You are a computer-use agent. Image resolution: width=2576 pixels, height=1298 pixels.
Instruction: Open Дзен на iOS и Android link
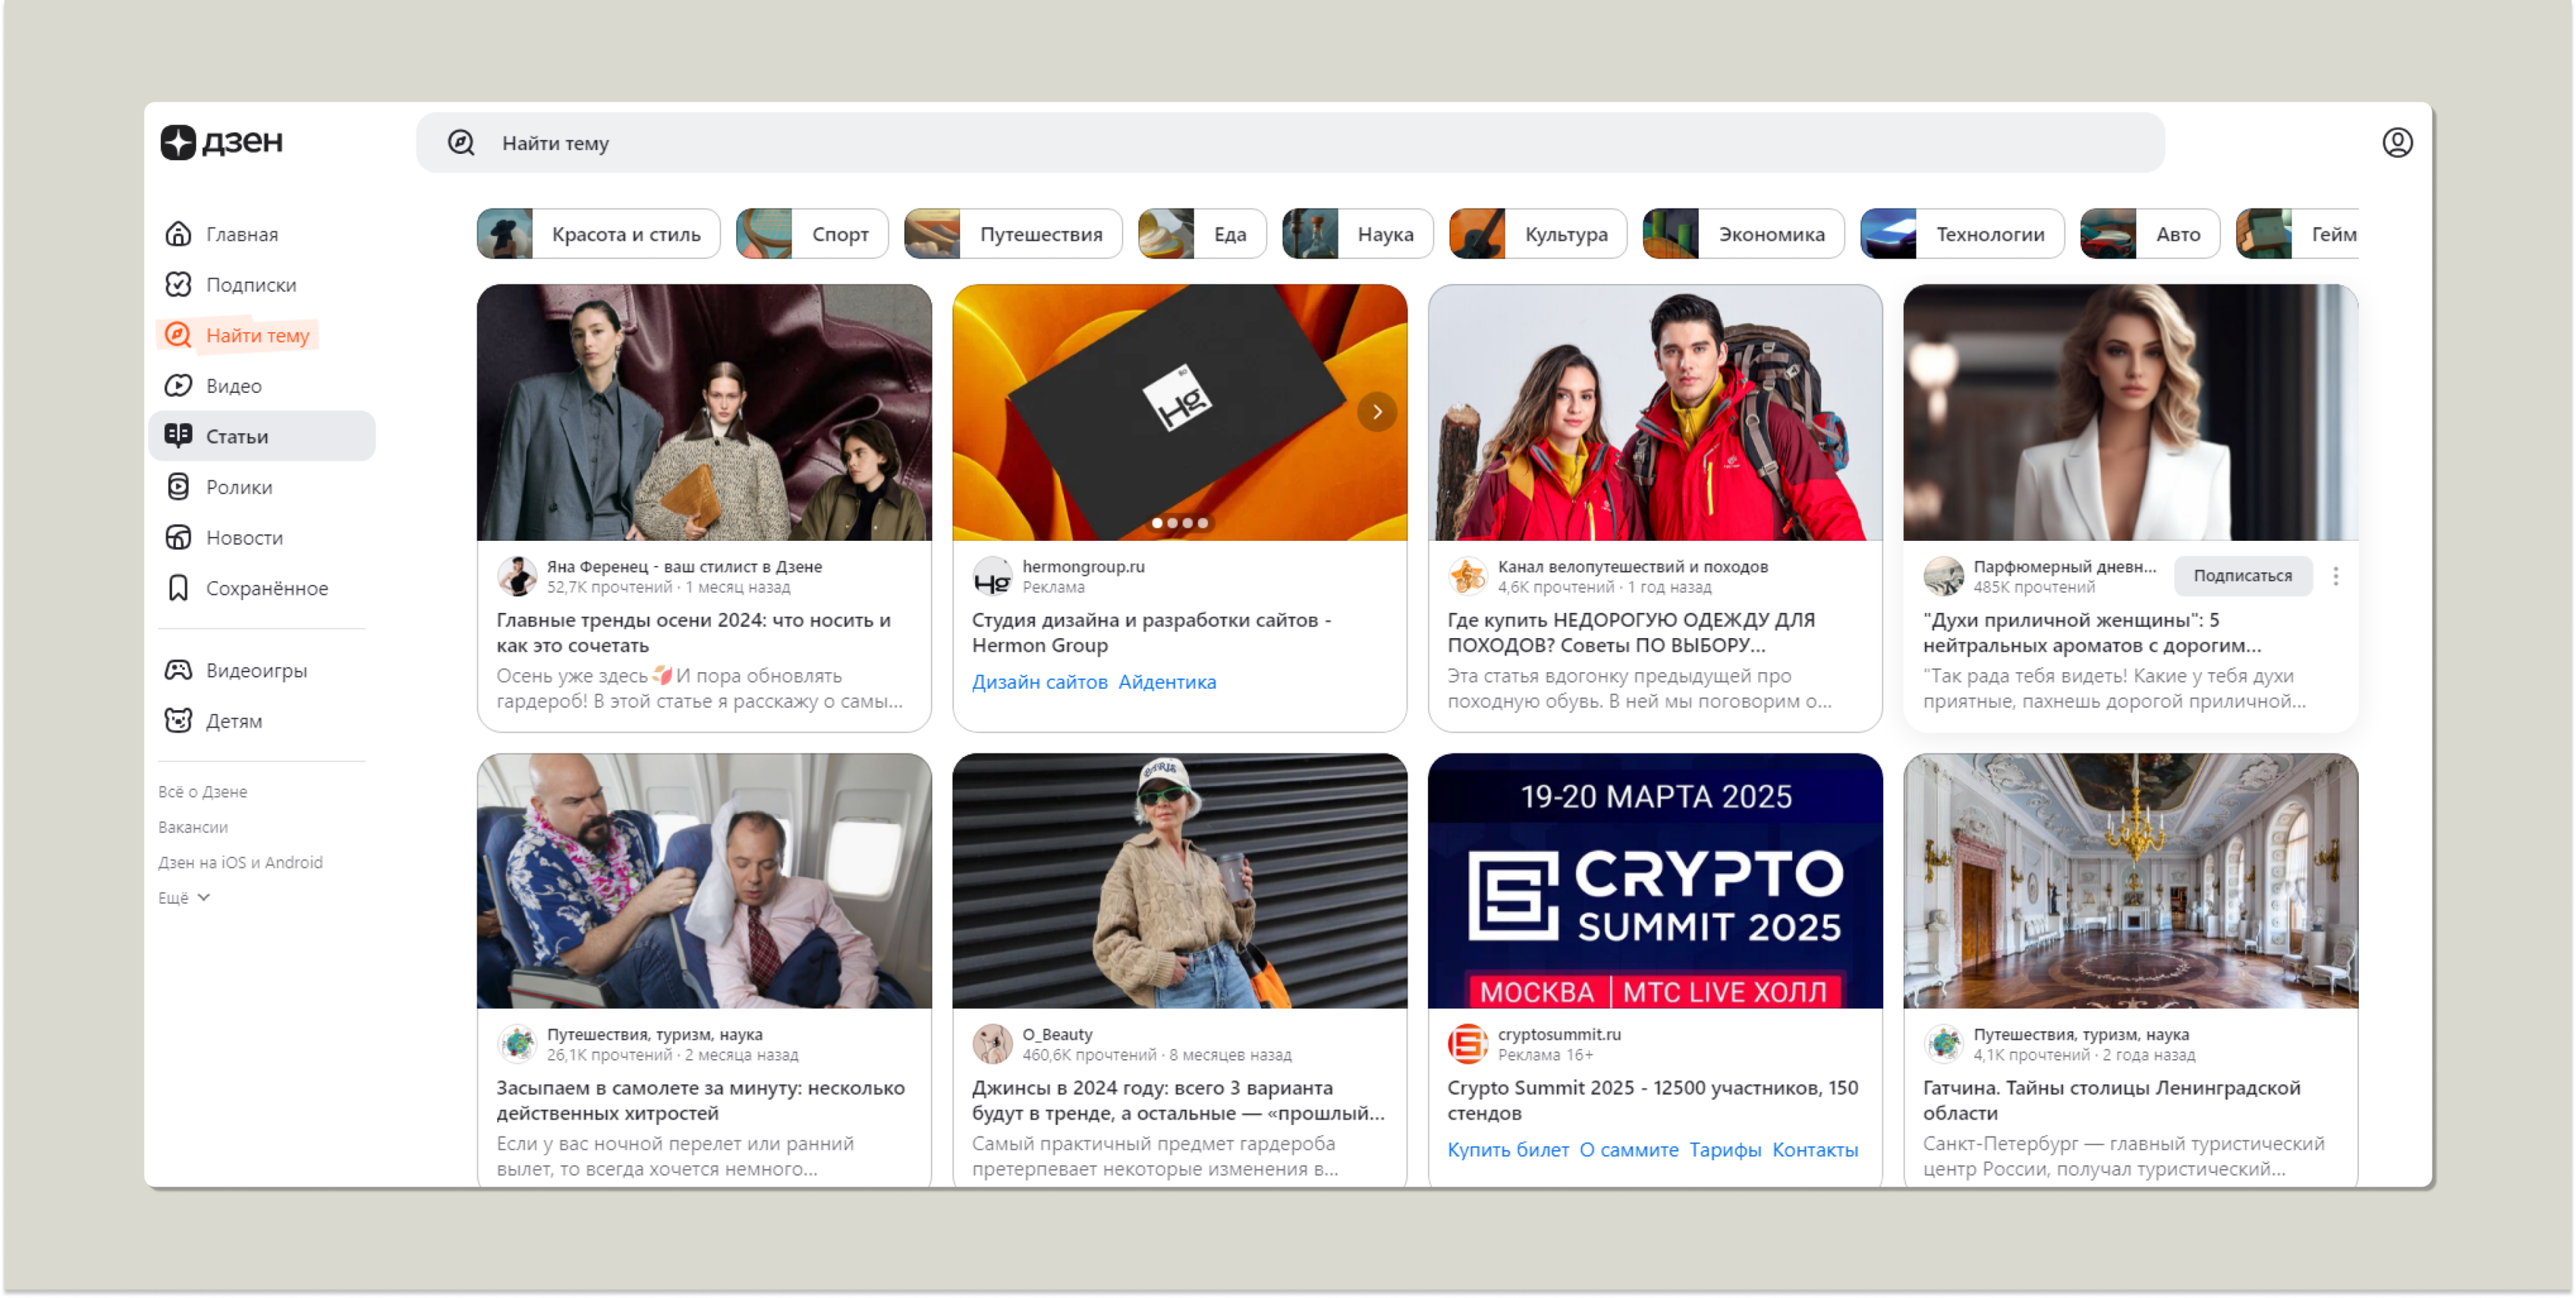pyautogui.click(x=240, y=863)
